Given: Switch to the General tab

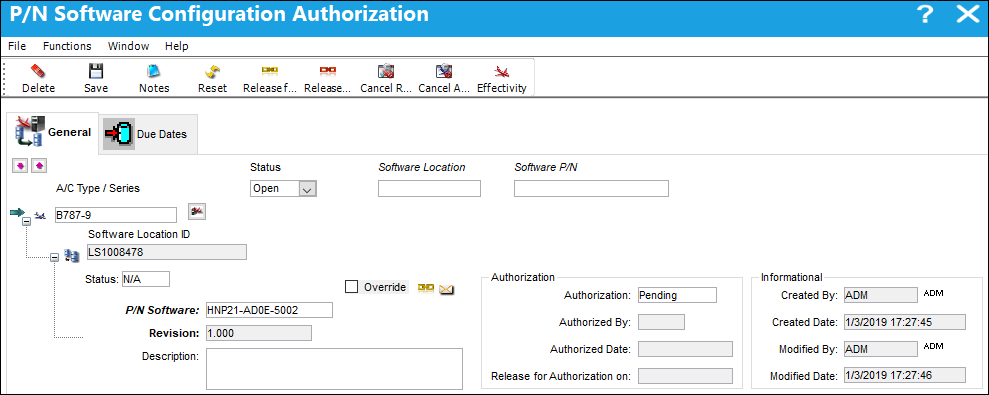Looking at the screenshot, I should click(52, 133).
